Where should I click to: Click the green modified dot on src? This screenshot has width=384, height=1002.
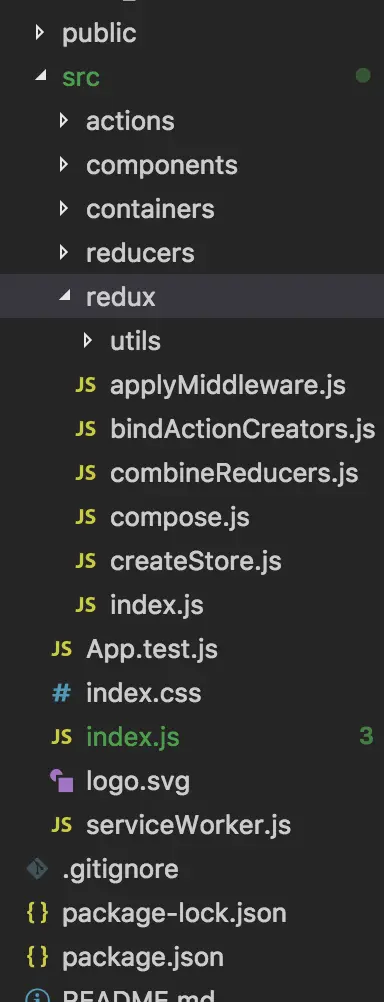pos(363,76)
